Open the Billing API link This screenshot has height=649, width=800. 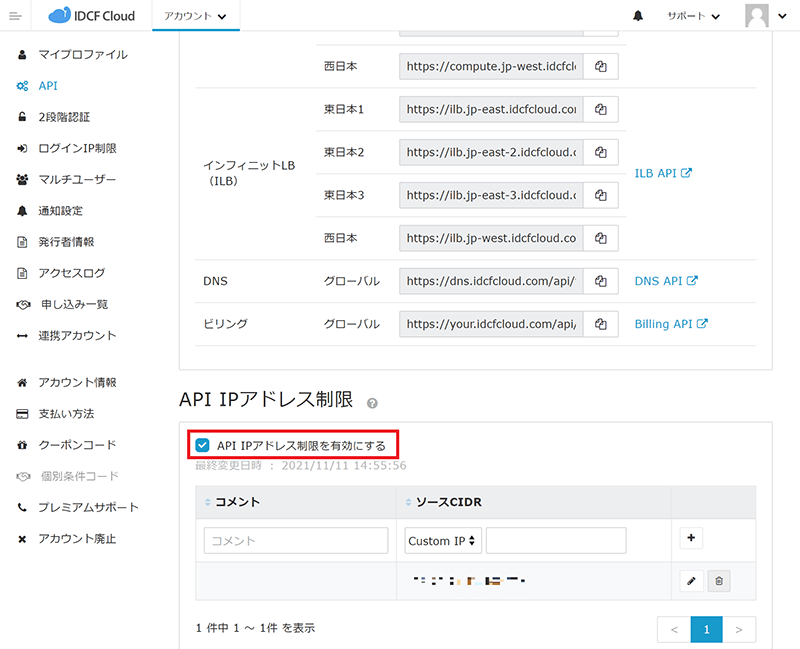(x=671, y=324)
